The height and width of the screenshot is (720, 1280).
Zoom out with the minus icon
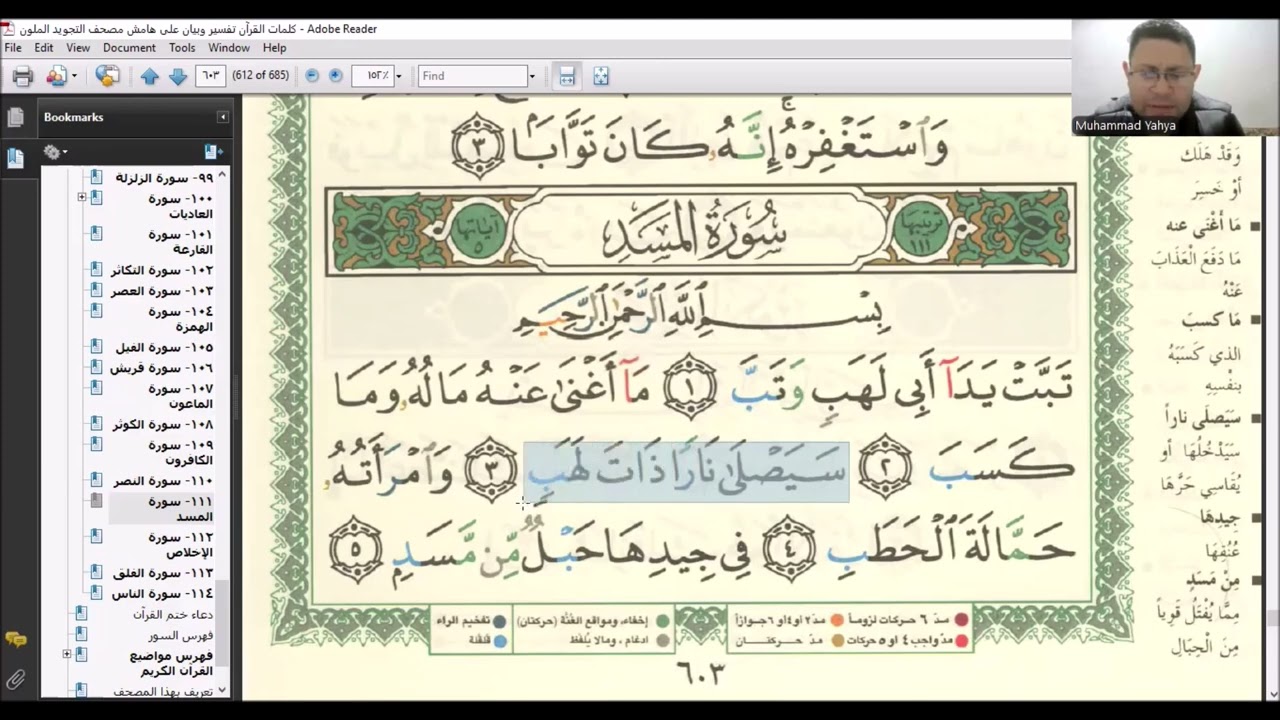pos(312,76)
